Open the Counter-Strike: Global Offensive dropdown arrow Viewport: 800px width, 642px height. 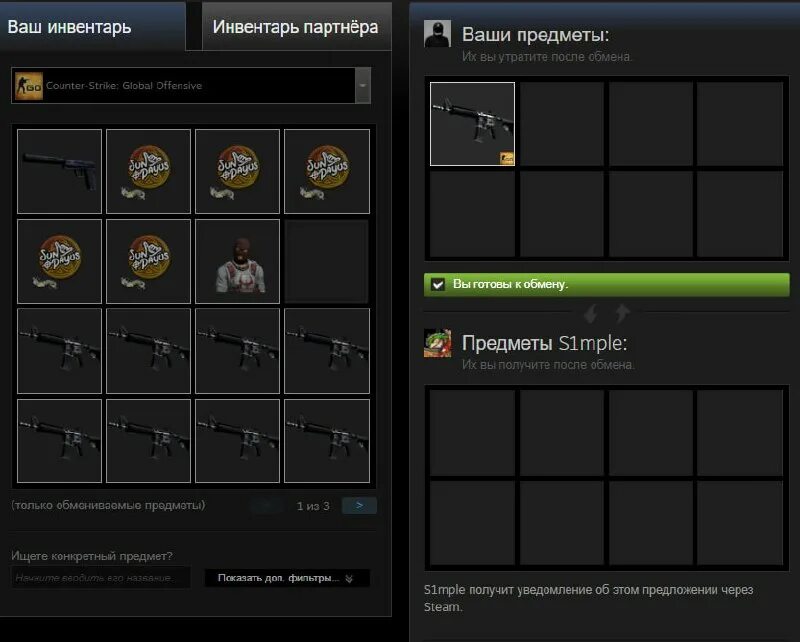coord(363,86)
